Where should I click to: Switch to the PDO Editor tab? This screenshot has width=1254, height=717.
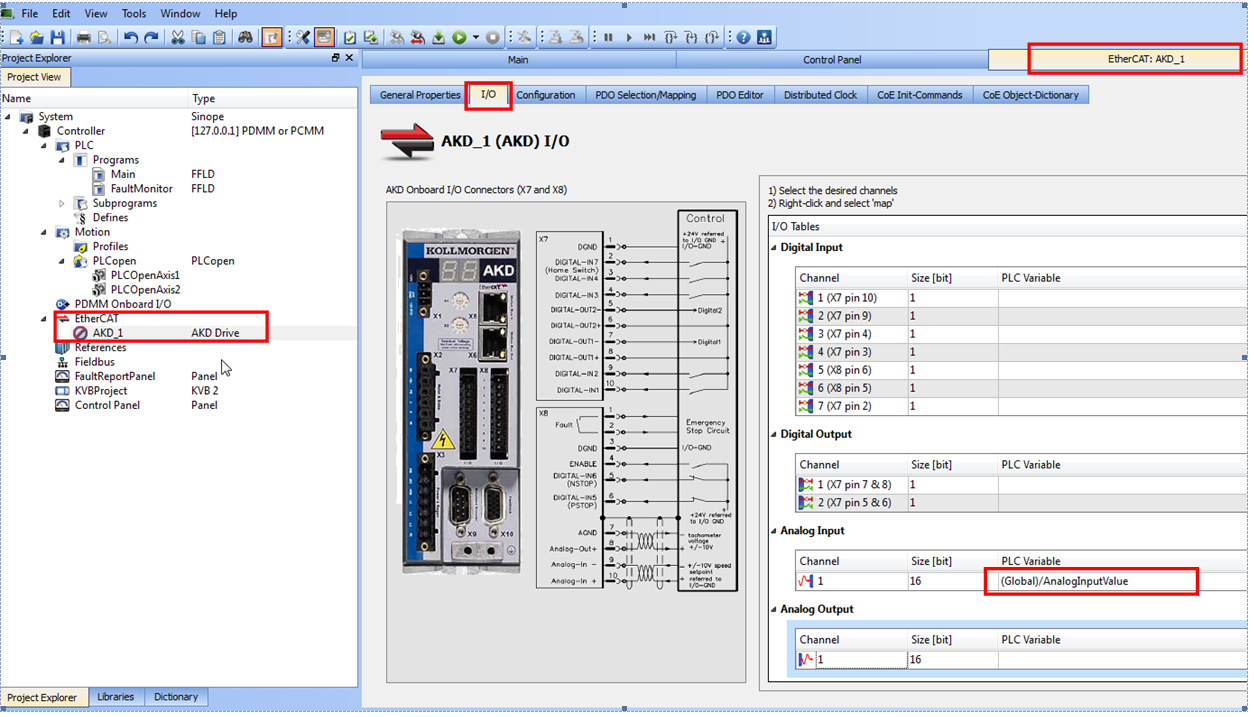[740, 95]
